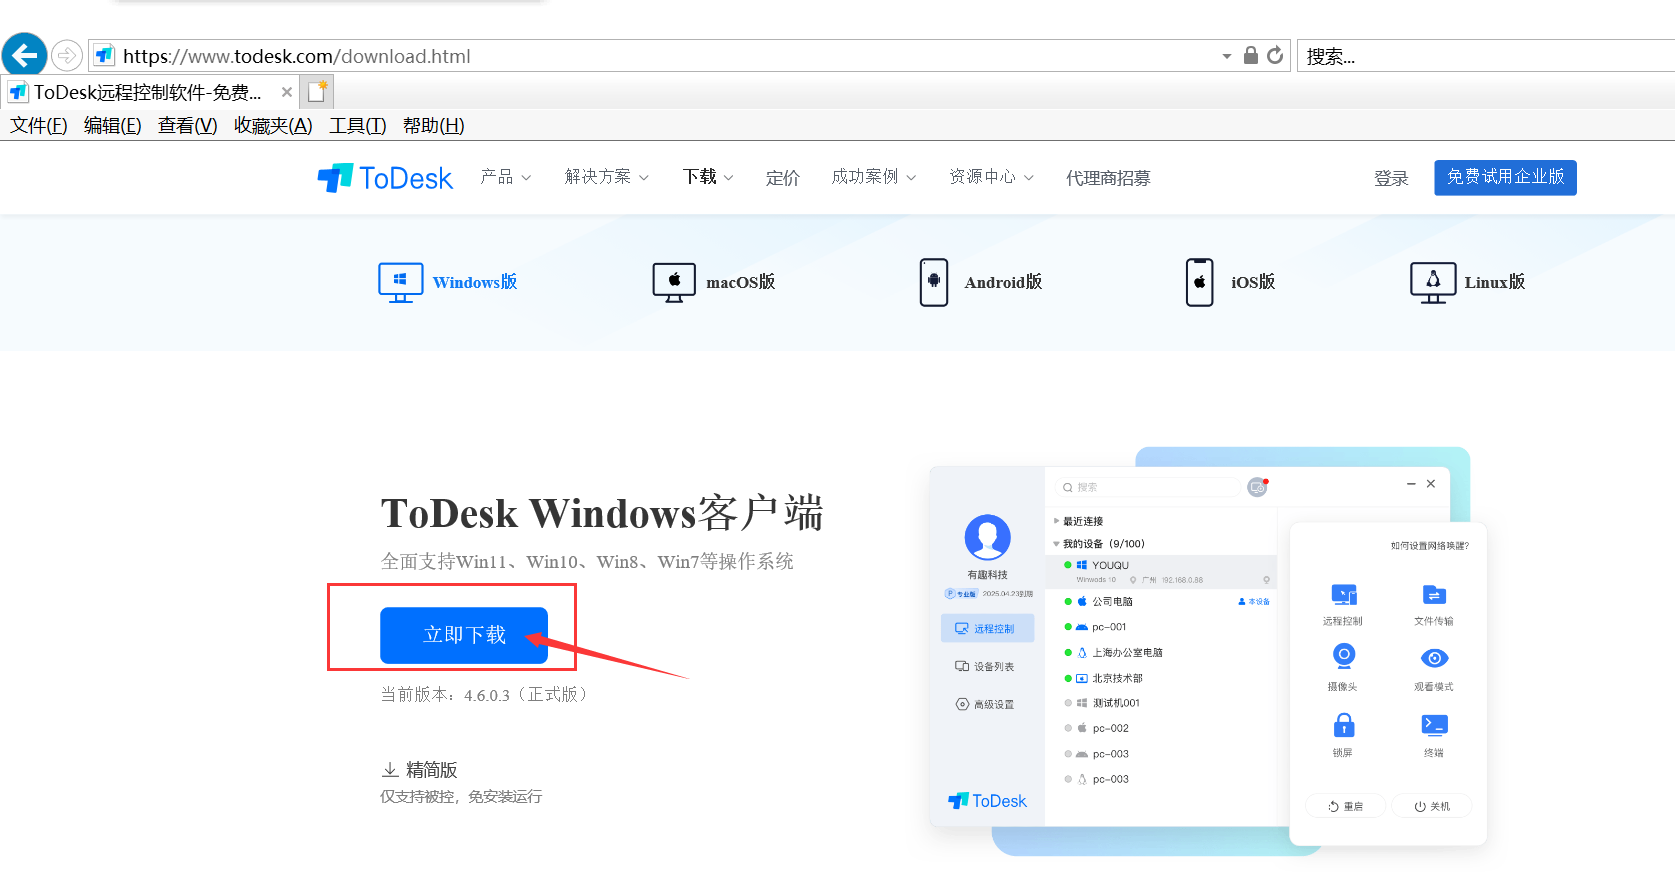This screenshot has width=1675, height=884.
Task: Click the YOUQU device row
Action: click(1161, 572)
